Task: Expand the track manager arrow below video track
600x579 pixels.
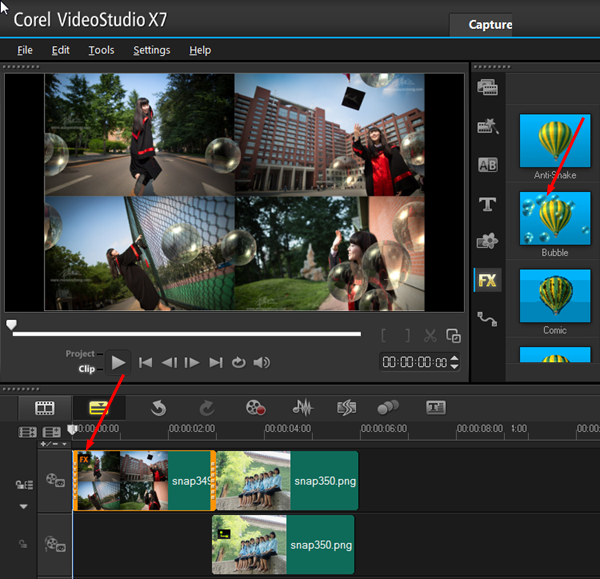Action: coord(24,507)
